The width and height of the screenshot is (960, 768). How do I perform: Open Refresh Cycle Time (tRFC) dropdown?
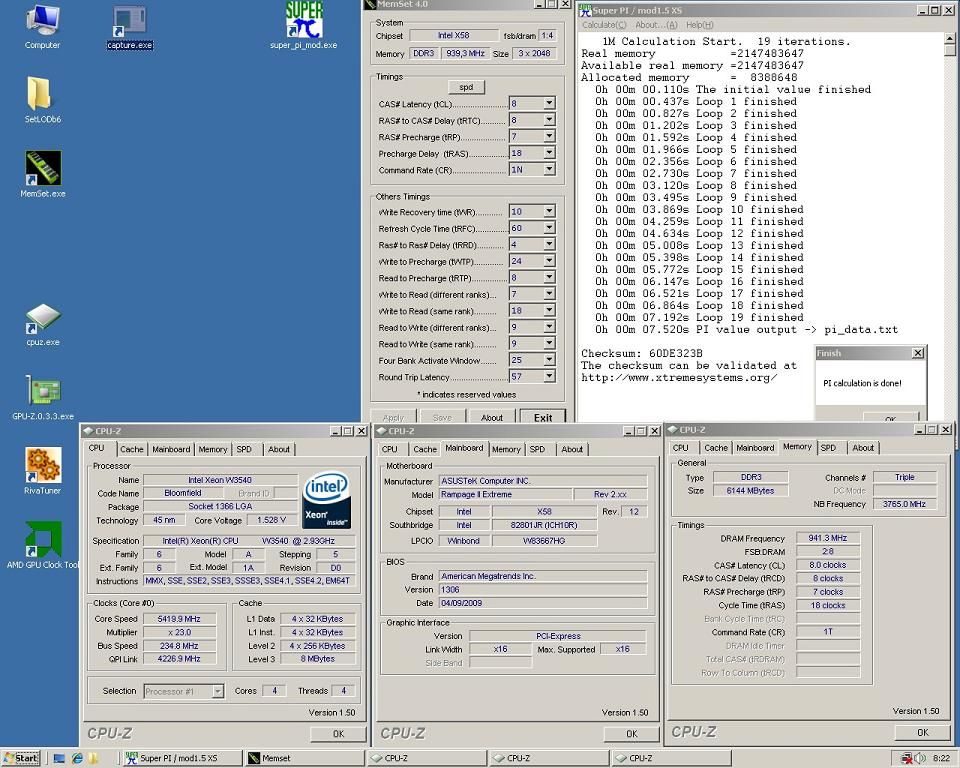[x=549, y=228]
